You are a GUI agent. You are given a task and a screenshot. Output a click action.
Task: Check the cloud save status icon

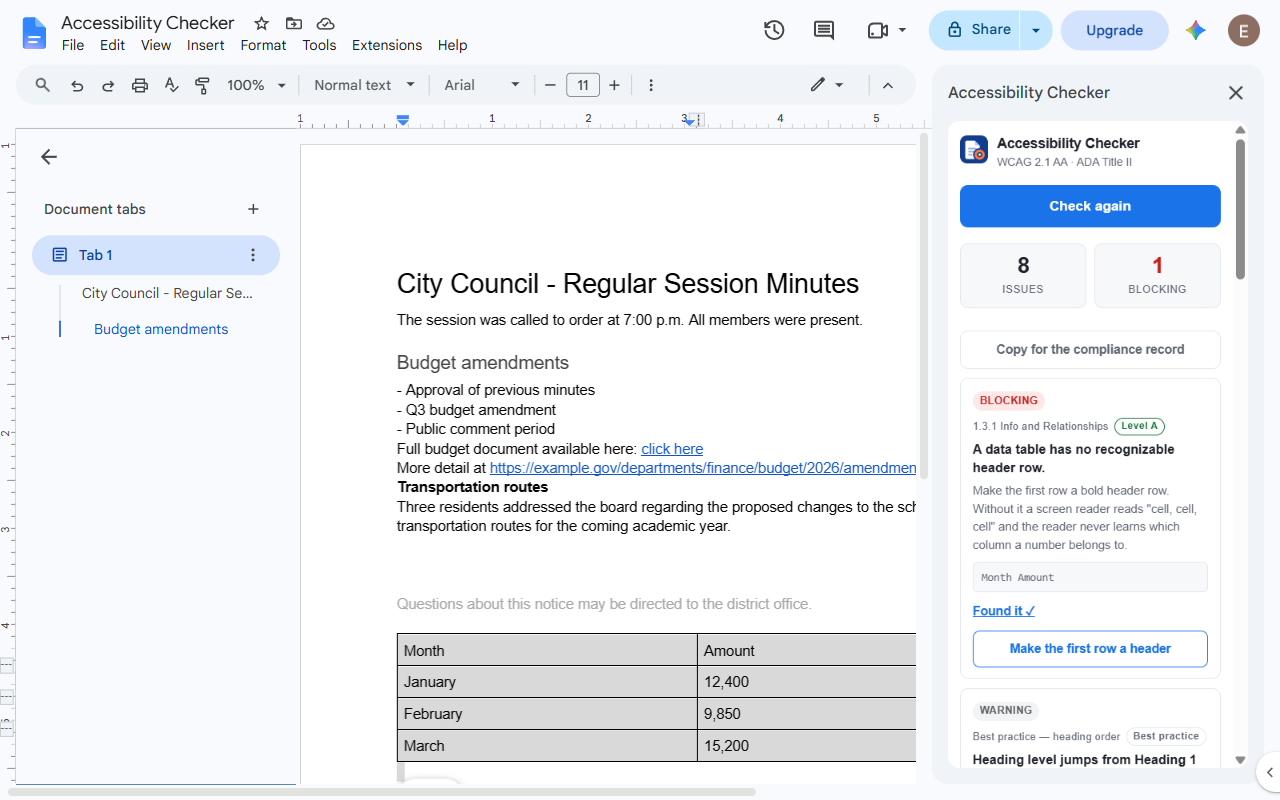[x=325, y=23]
